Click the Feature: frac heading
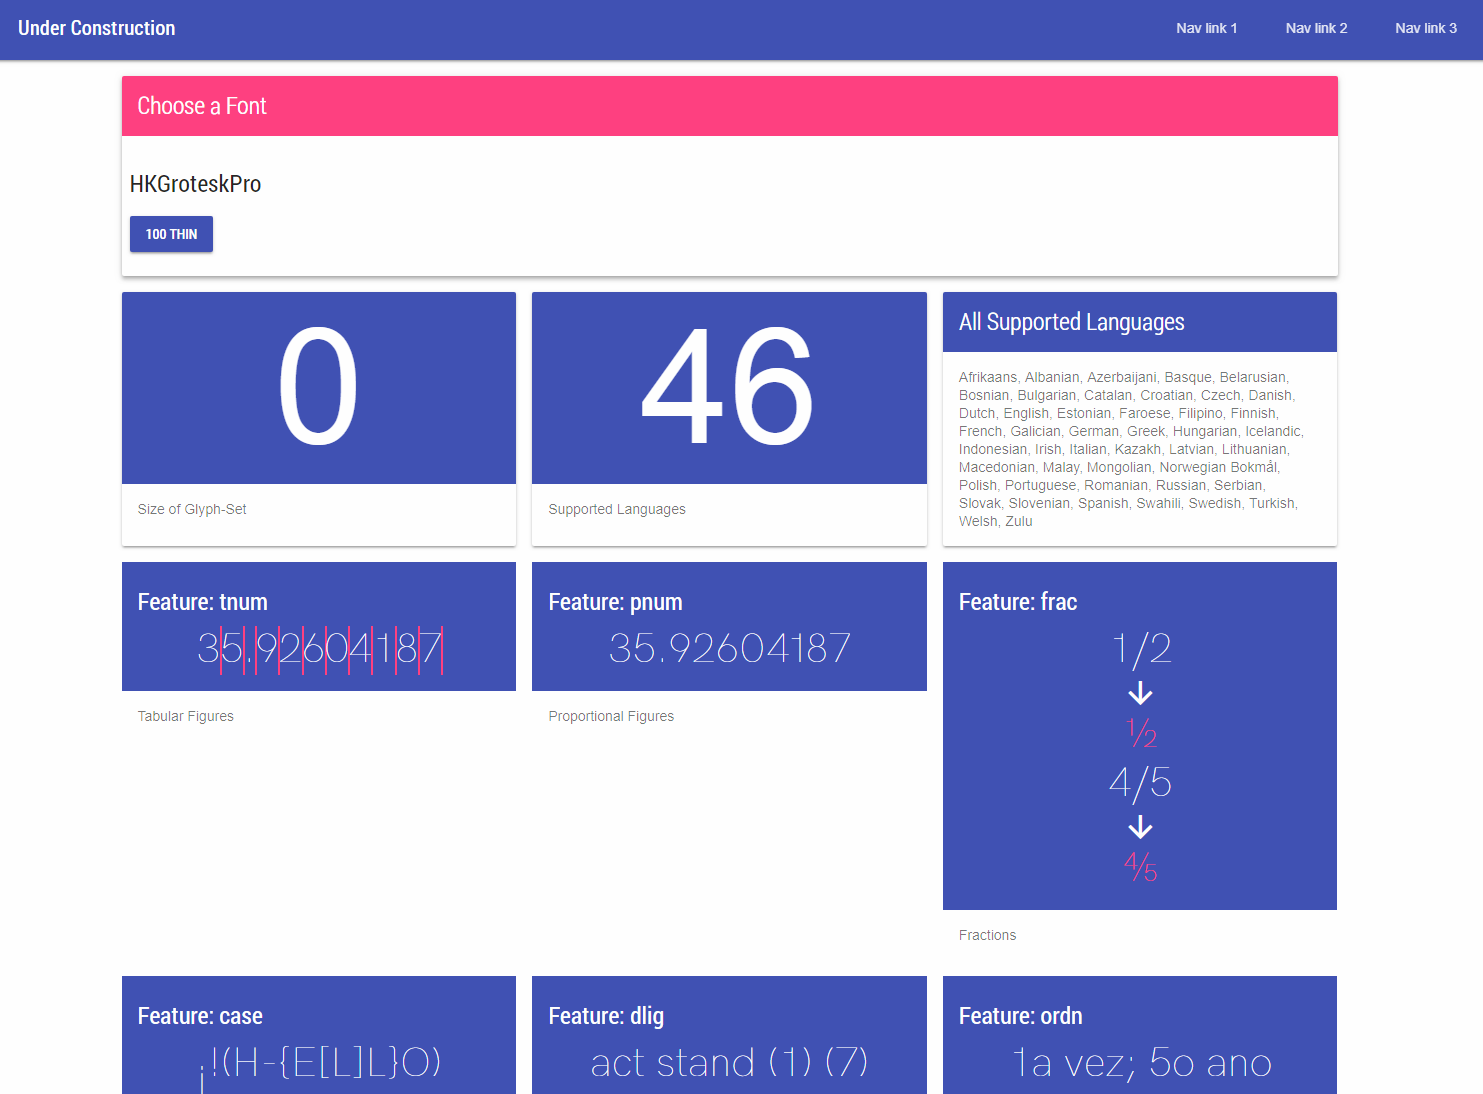The height and width of the screenshot is (1094, 1483). click(x=1018, y=602)
